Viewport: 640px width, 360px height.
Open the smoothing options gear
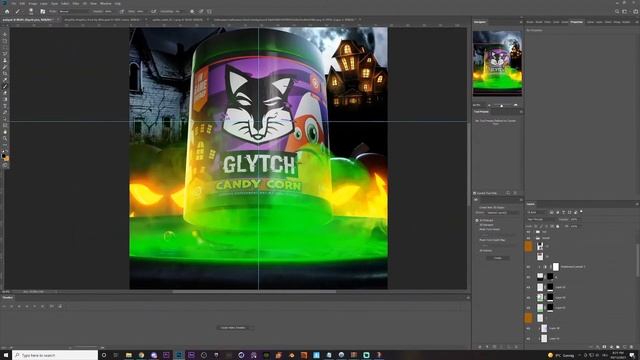(x=192, y=11)
